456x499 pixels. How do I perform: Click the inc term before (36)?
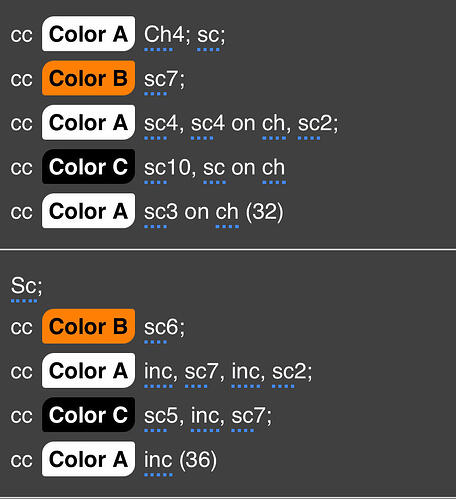tap(159, 460)
